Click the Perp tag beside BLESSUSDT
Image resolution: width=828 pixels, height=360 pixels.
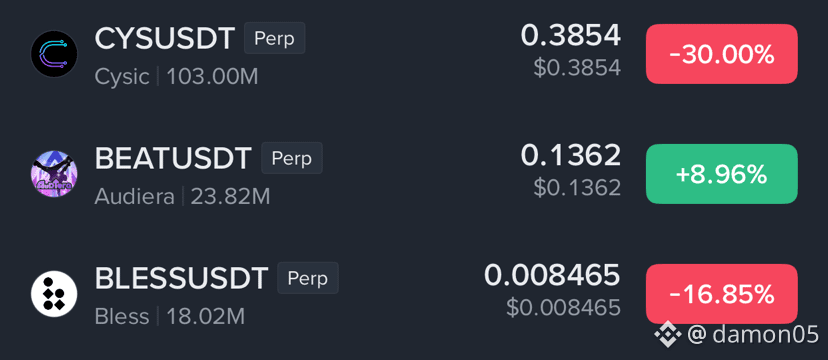[x=308, y=278]
